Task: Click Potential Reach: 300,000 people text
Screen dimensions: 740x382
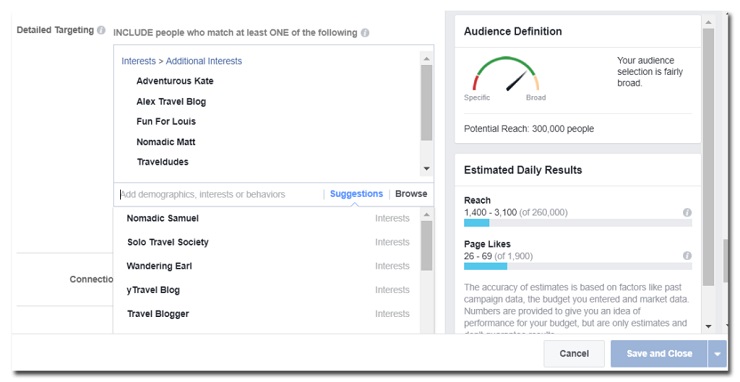Action: [529, 129]
